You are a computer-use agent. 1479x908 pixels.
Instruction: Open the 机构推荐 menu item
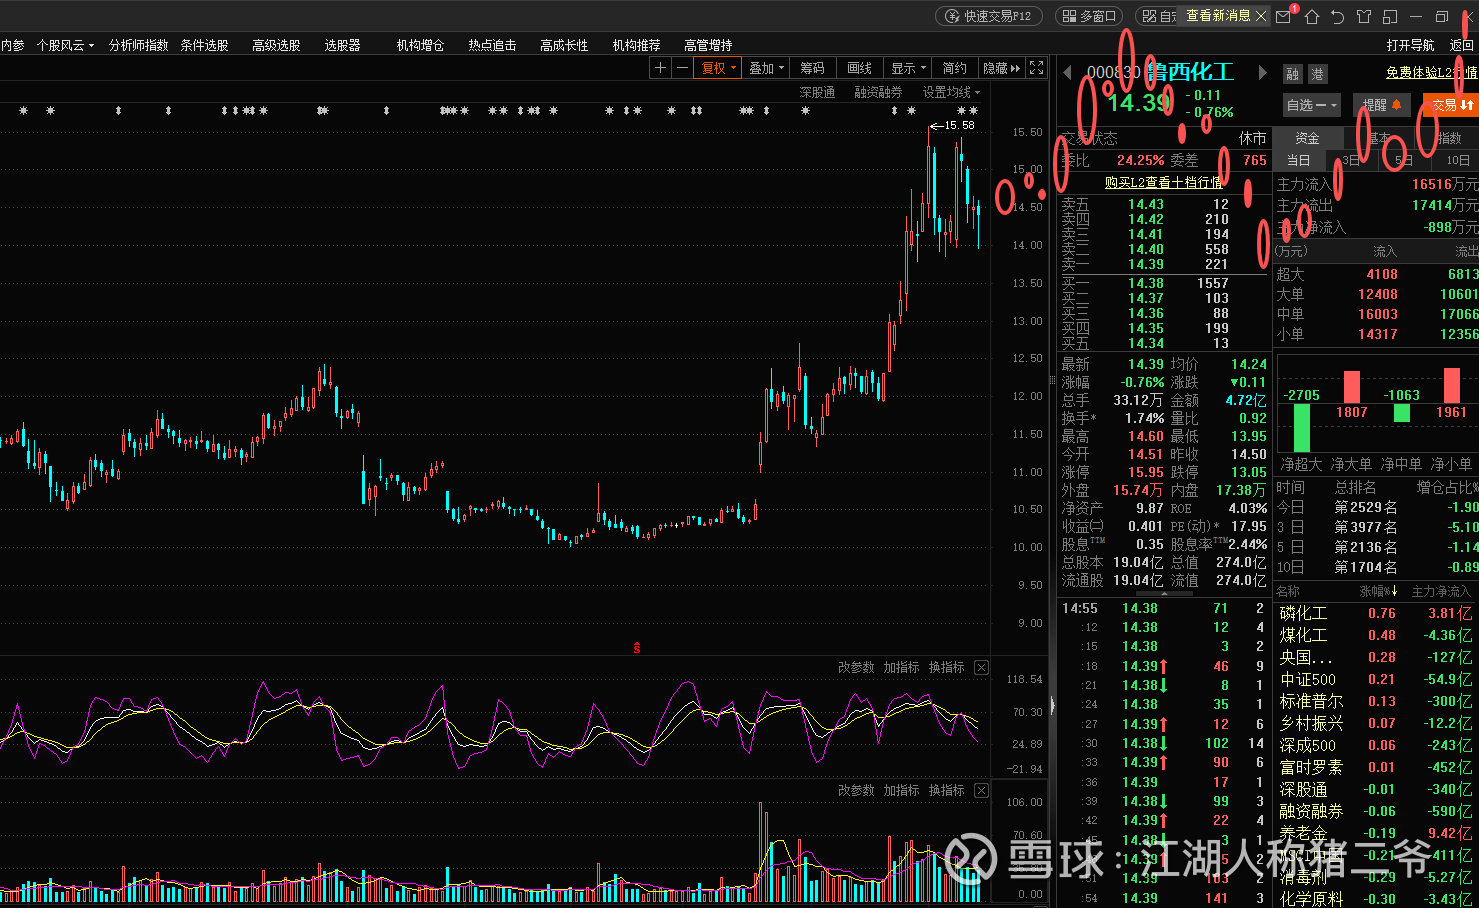coord(636,45)
